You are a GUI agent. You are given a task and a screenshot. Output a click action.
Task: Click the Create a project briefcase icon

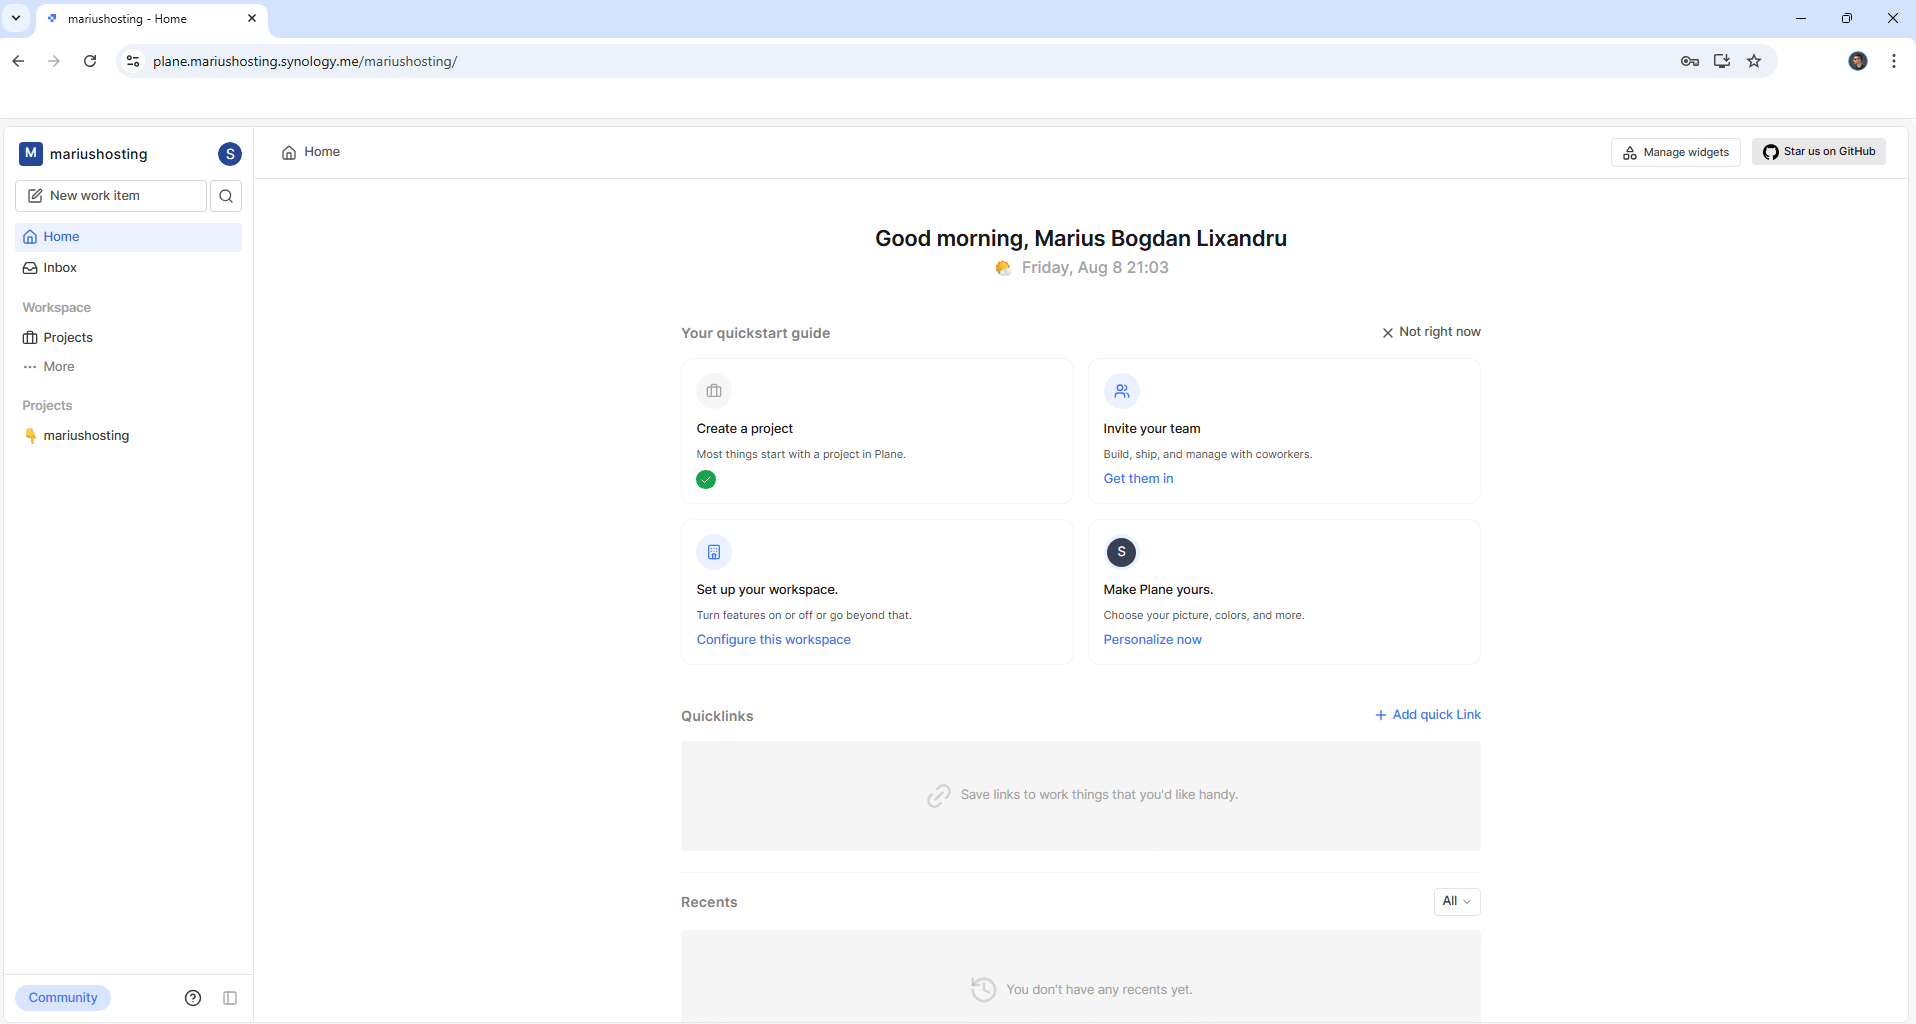click(714, 391)
